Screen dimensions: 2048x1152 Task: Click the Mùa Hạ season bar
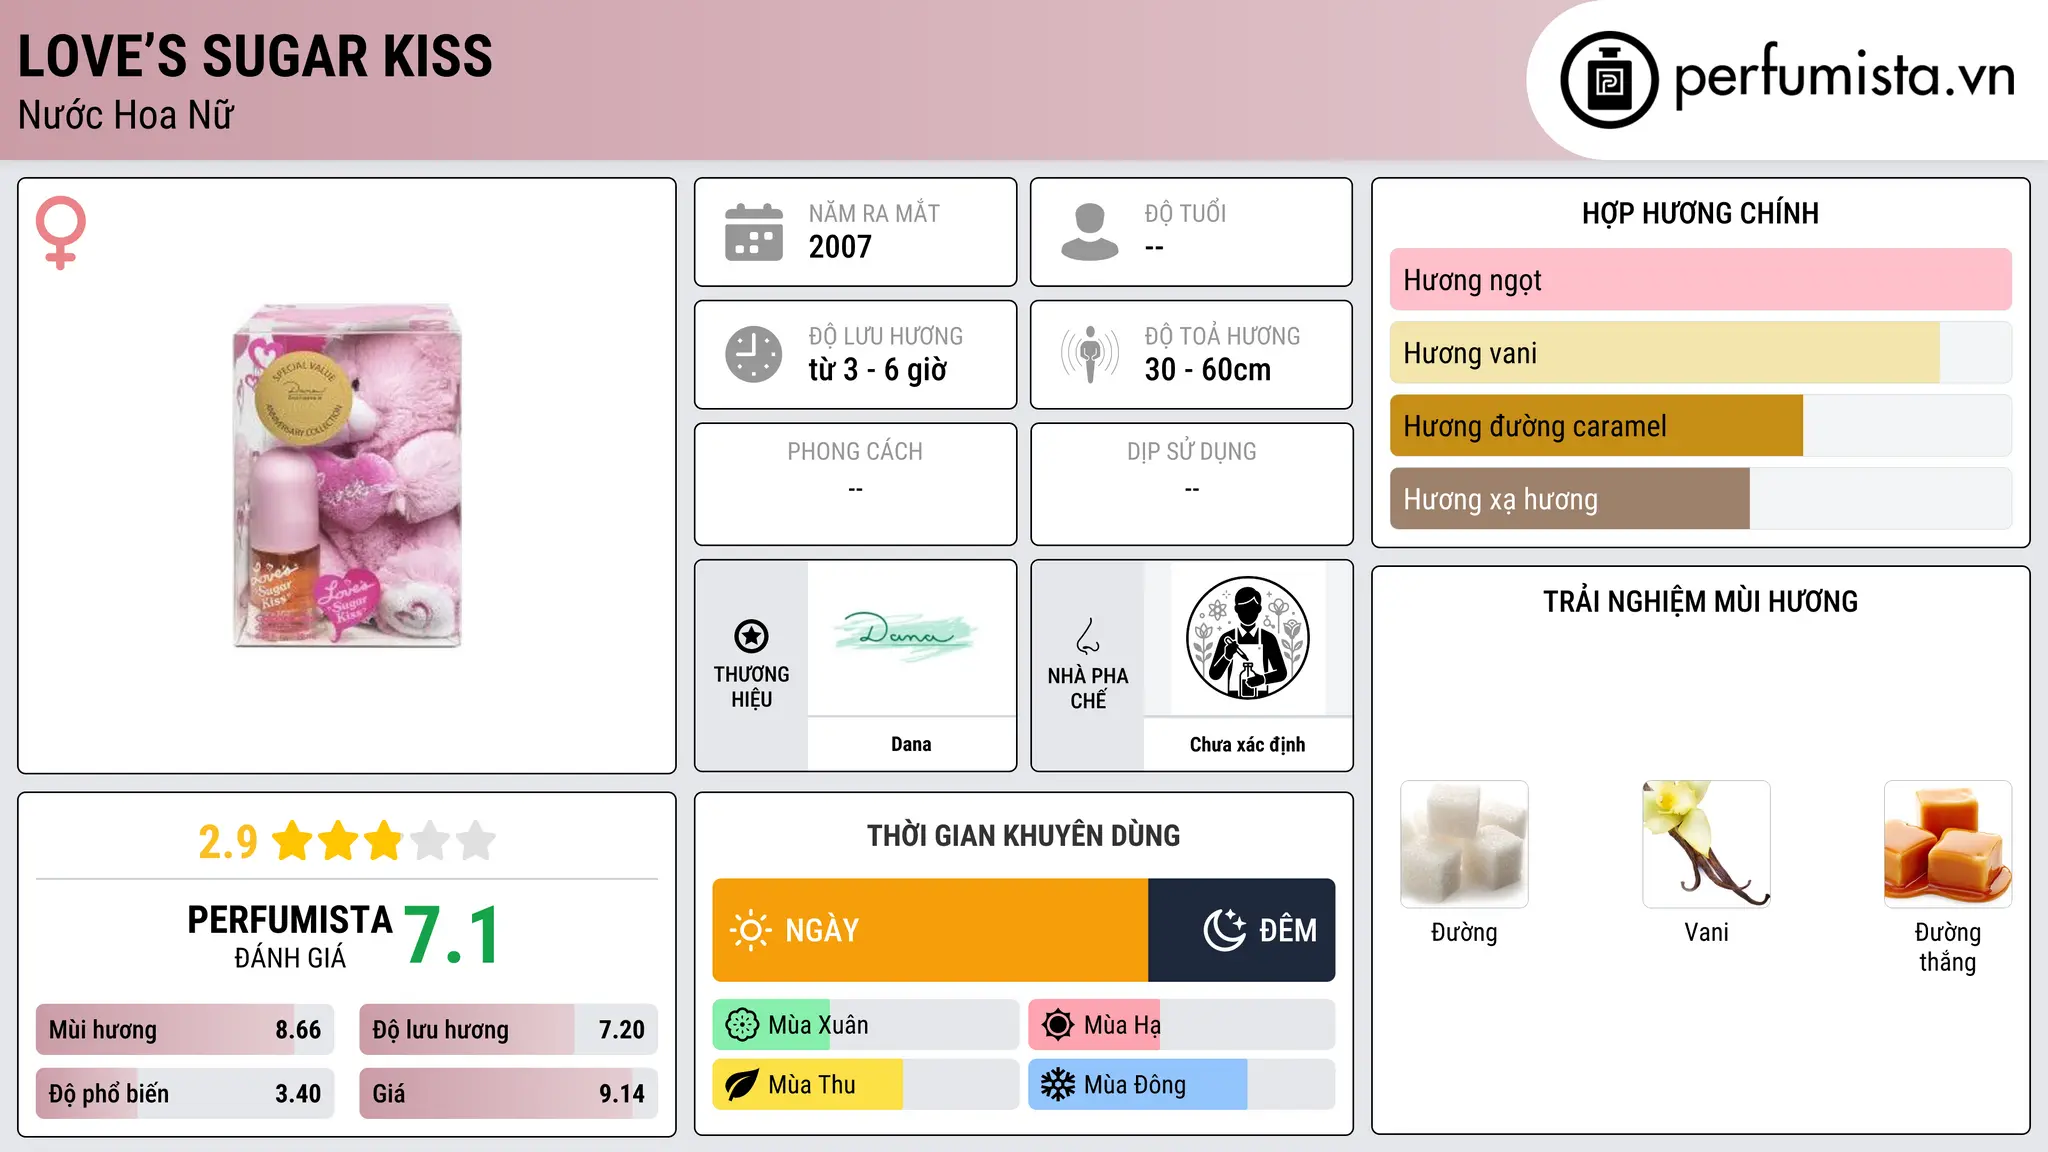1182,1025
